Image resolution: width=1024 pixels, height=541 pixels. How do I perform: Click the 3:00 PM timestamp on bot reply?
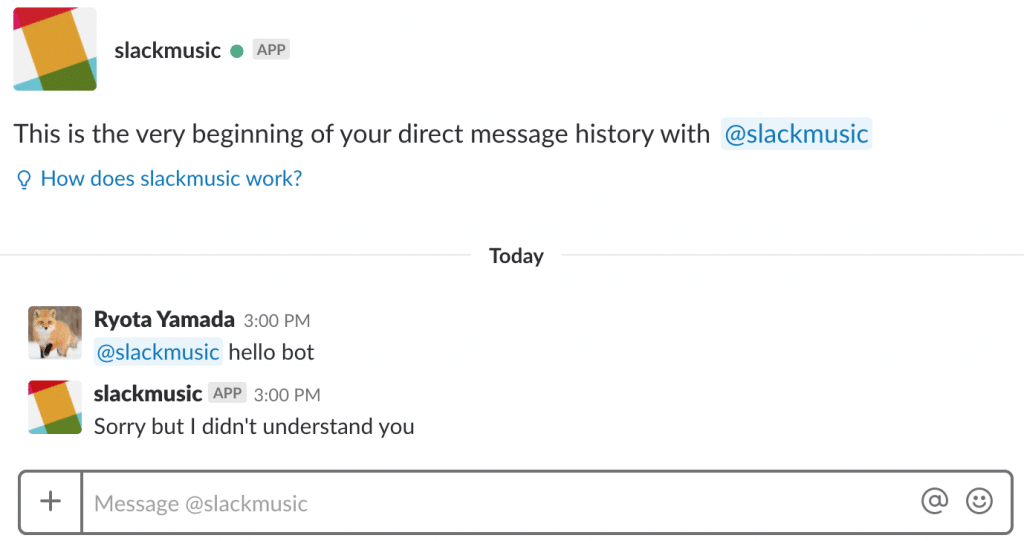click(x=287, y=395)
